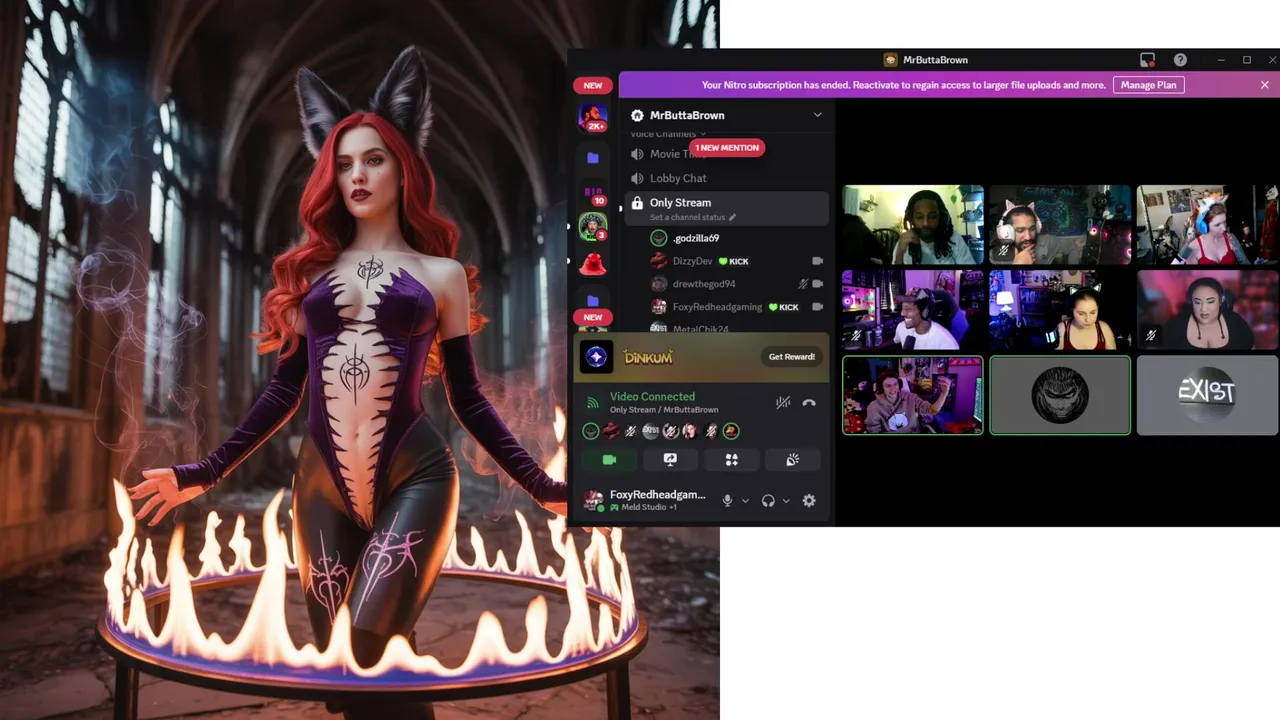
Task: Open the server icon with 2K+ badge
Action: click(x=593, y=117)
